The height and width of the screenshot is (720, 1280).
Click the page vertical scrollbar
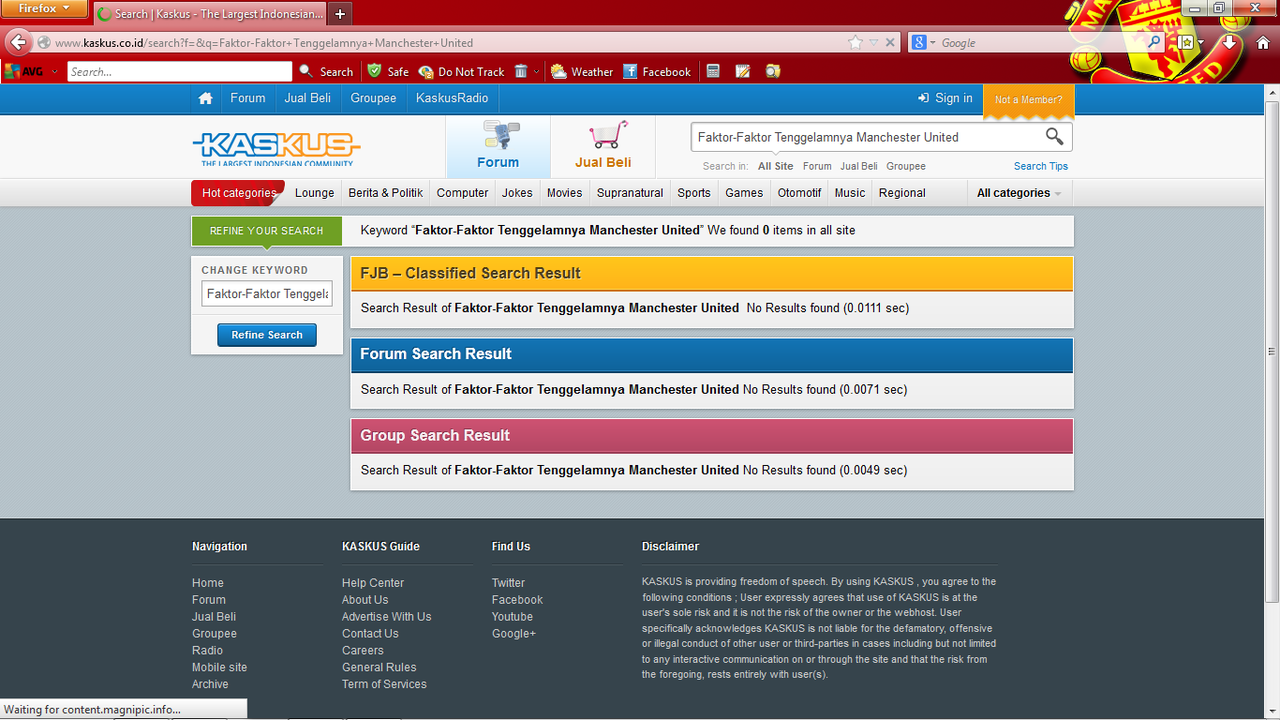click(x=1272, y=350)
